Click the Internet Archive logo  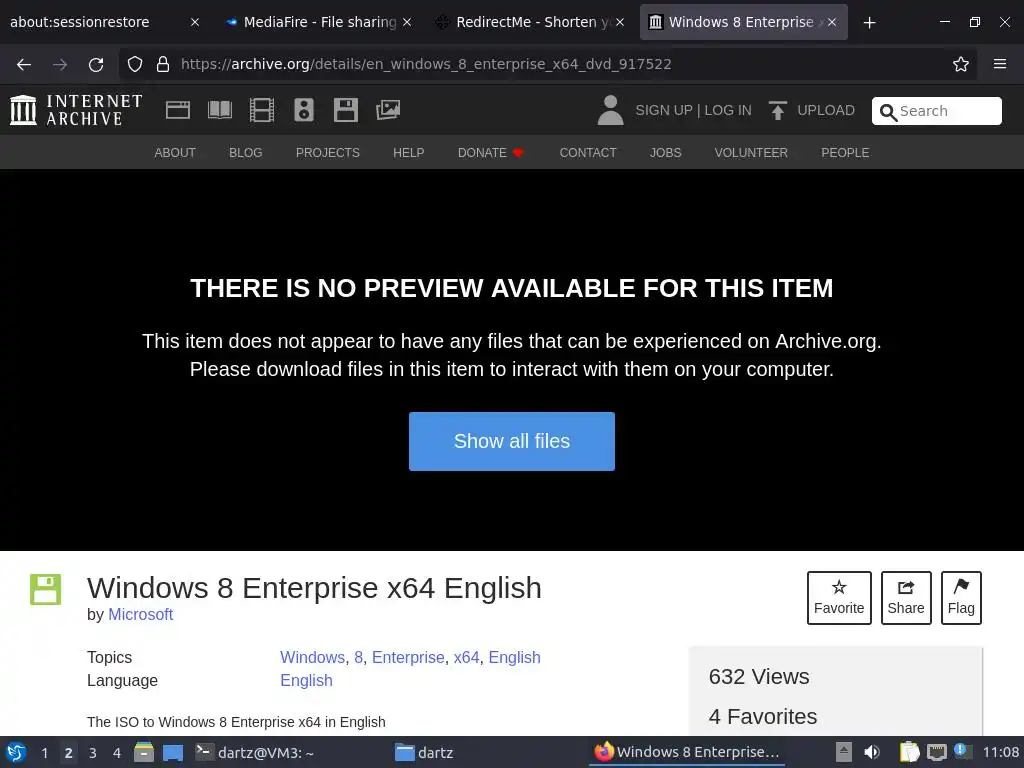point(76,110)
